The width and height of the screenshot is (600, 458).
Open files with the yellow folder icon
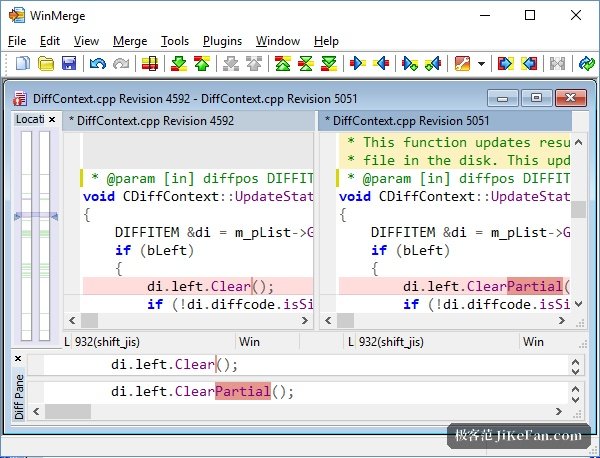46,64
